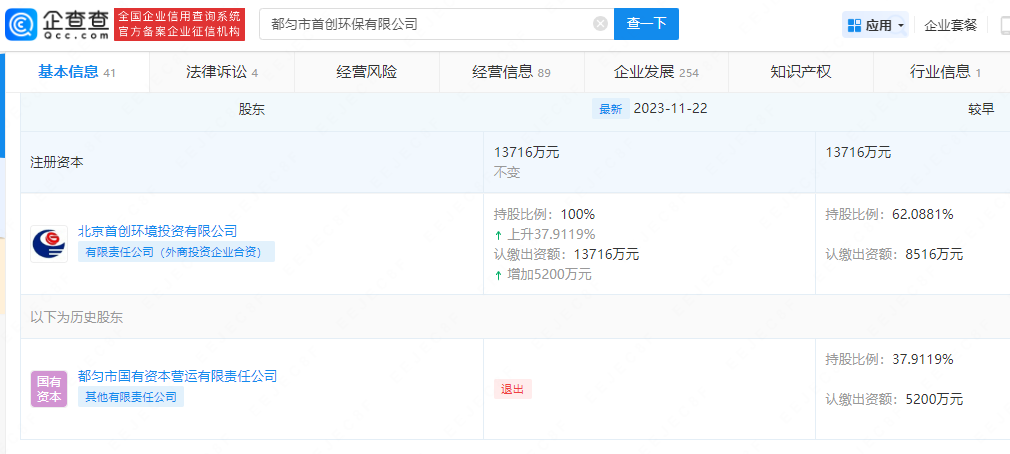Expand the 应用 dropdown arrow

(900, 26)
